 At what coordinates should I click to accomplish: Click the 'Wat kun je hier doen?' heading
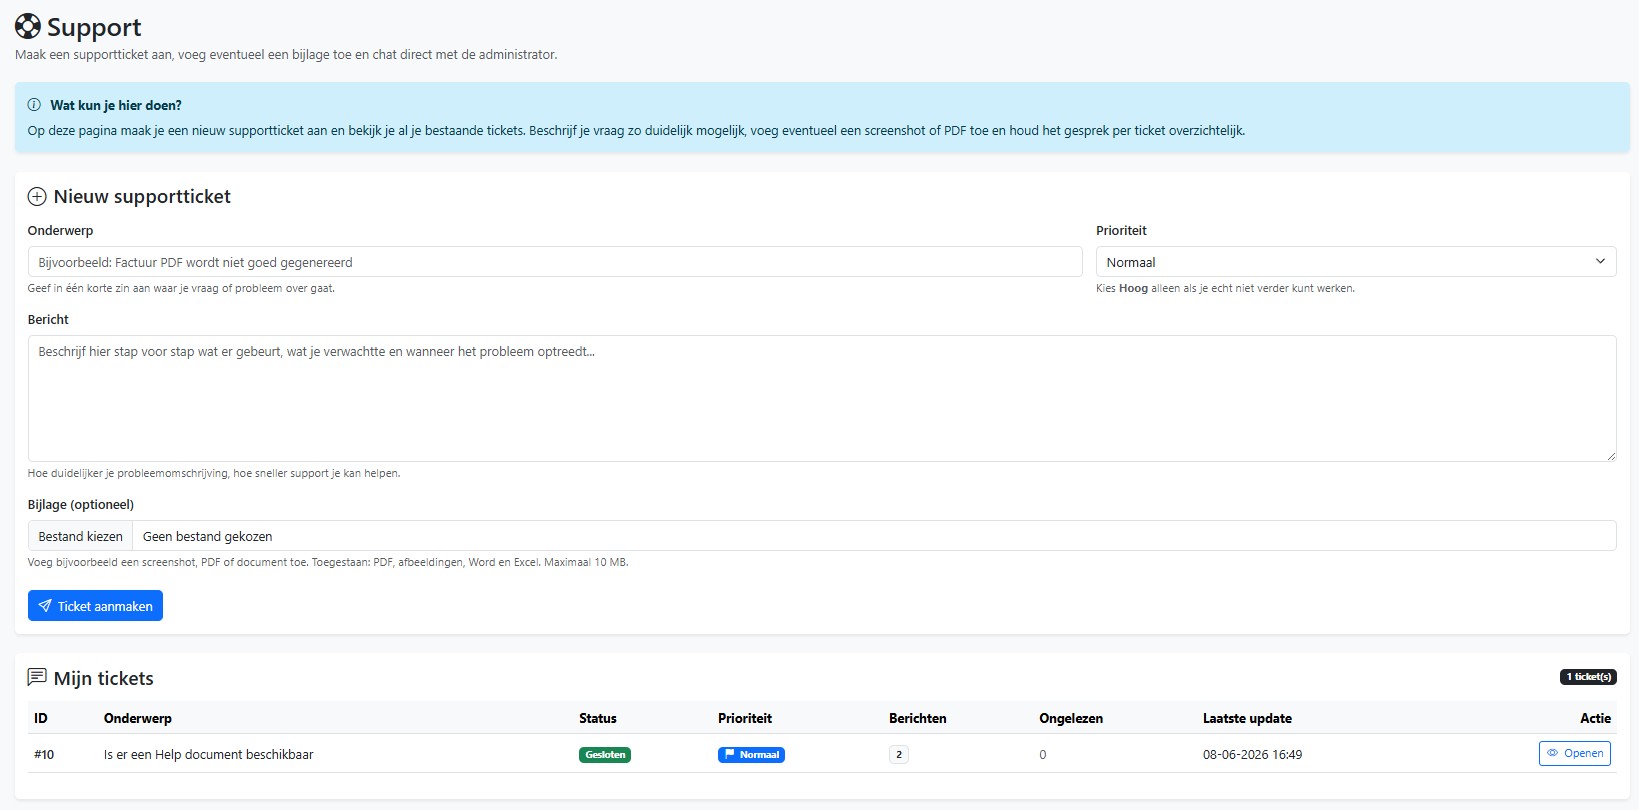pos(116,105)
